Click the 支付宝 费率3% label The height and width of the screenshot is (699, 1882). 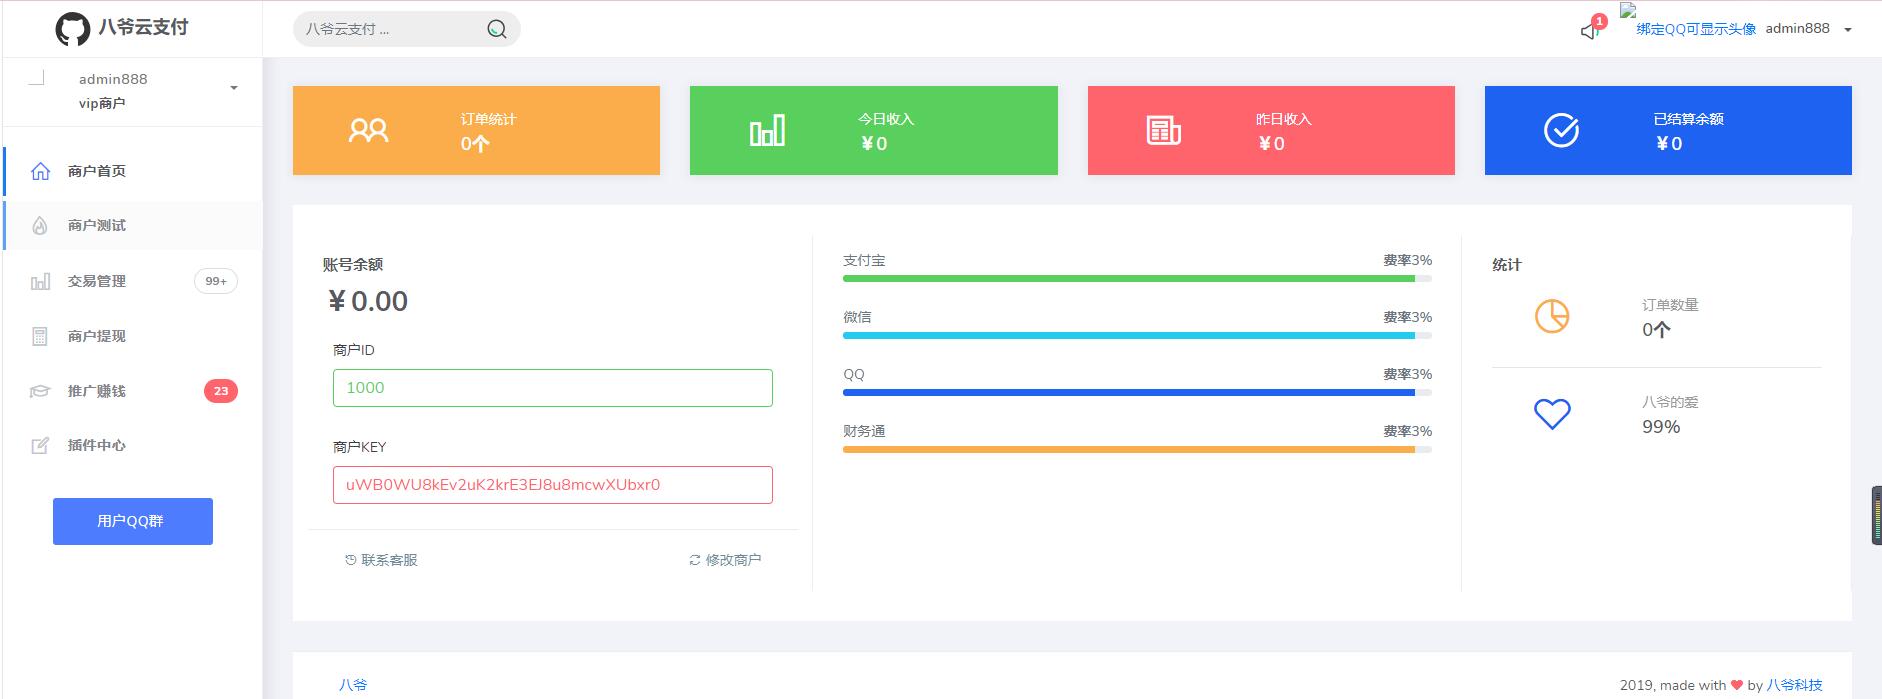[x=1407, y=260]
